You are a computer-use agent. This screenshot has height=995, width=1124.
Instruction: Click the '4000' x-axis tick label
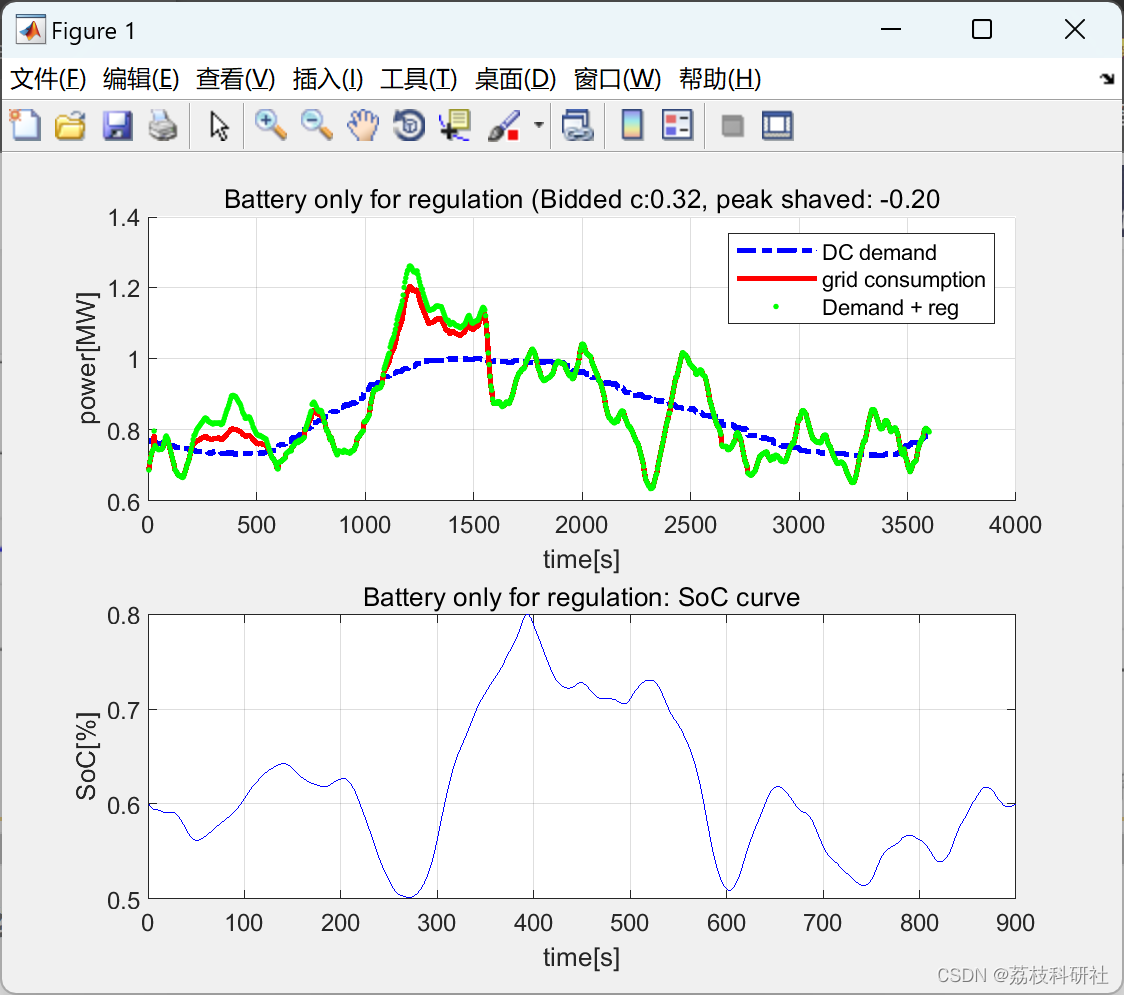click(1015, 525)
